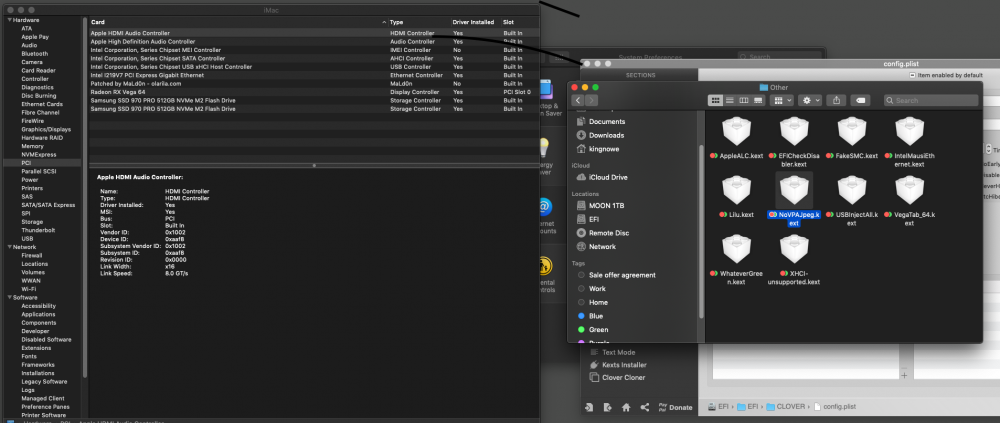
Task: Click Finder sidebar scrollbar
Action: [x=702, y=233]
